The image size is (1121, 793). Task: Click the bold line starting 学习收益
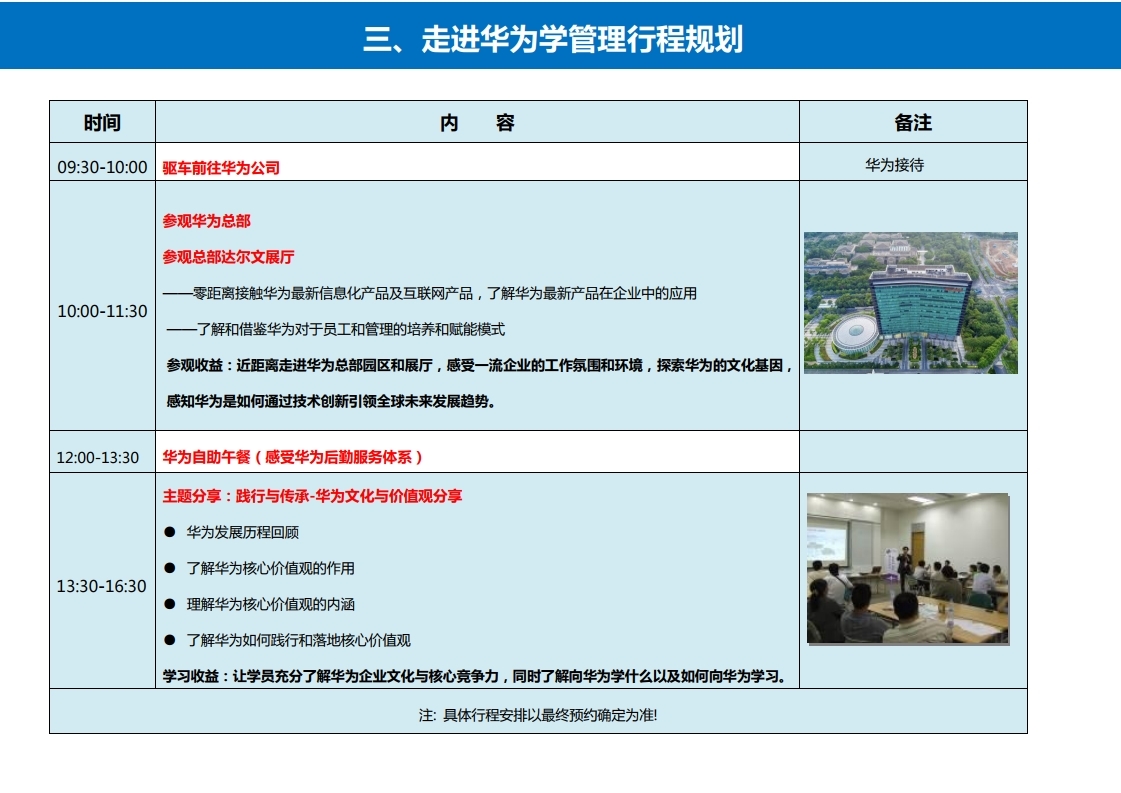tap(474, 676)
